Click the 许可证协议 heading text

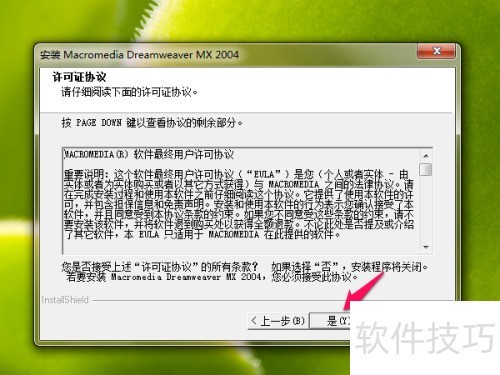79,77
